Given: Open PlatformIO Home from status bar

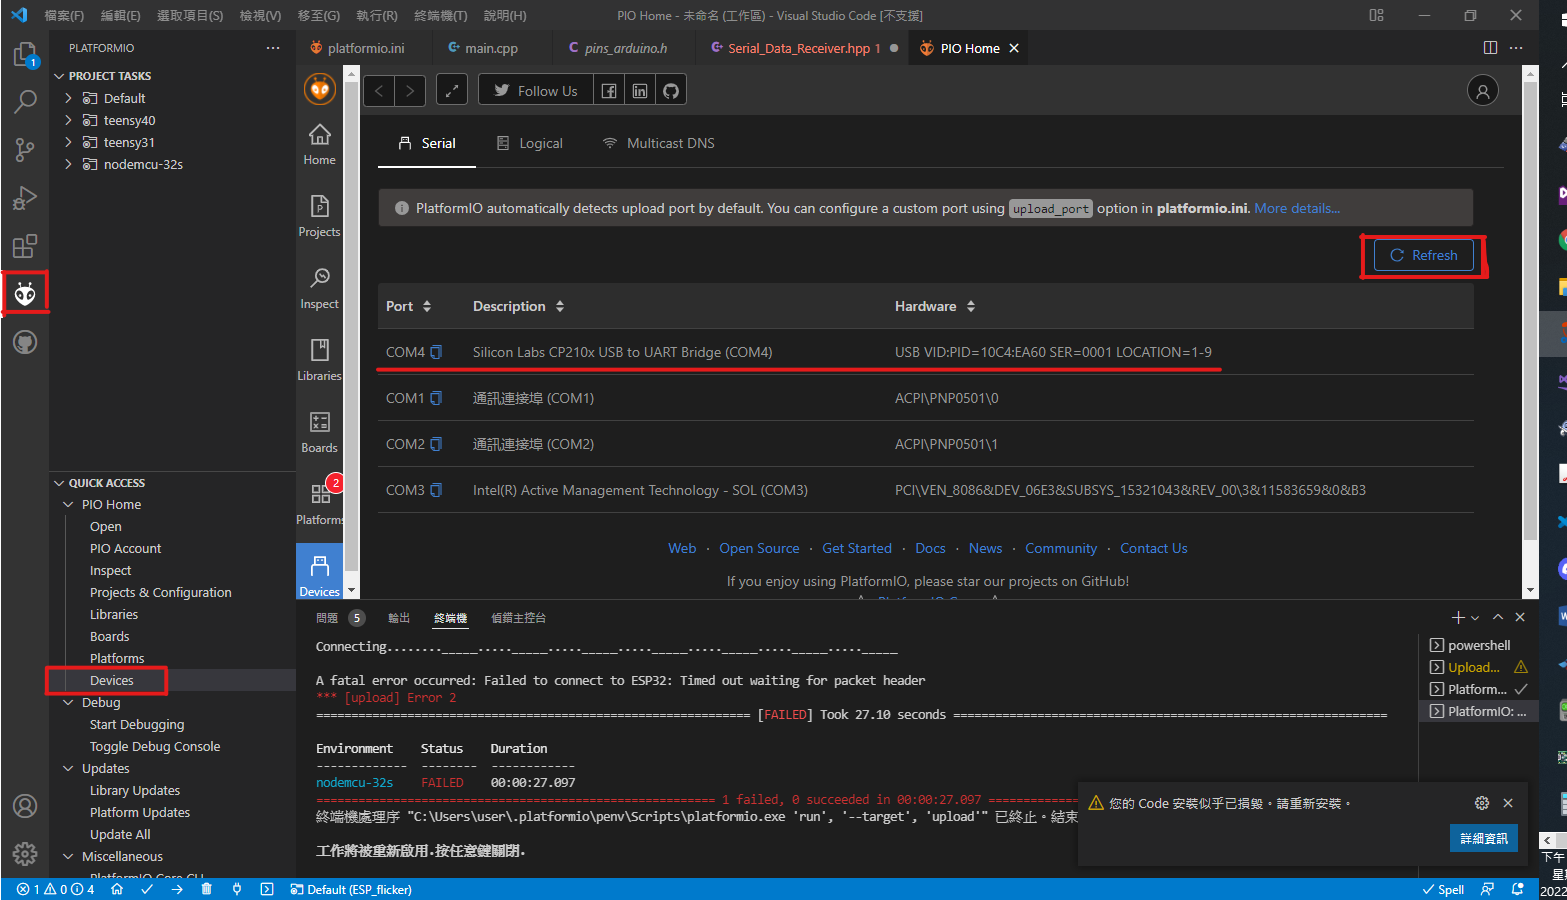Looking at the screenshot, I should (x=117, y=889).
